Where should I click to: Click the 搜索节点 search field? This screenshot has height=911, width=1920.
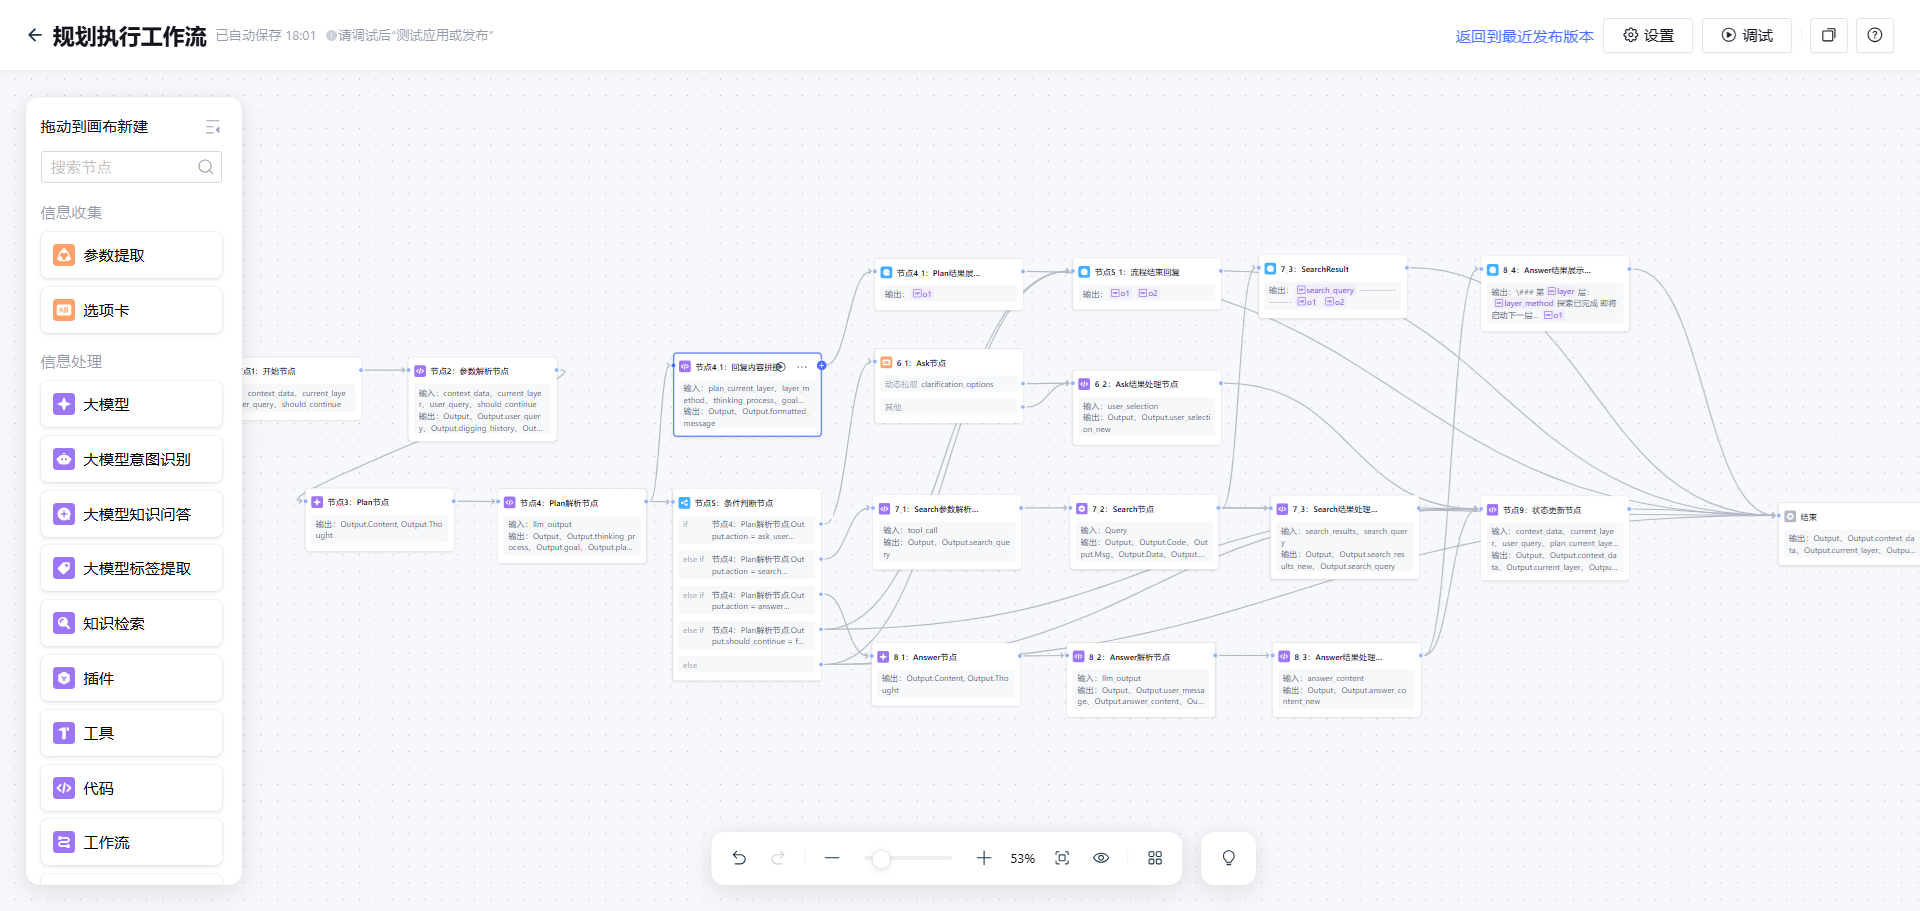point(120,167)
